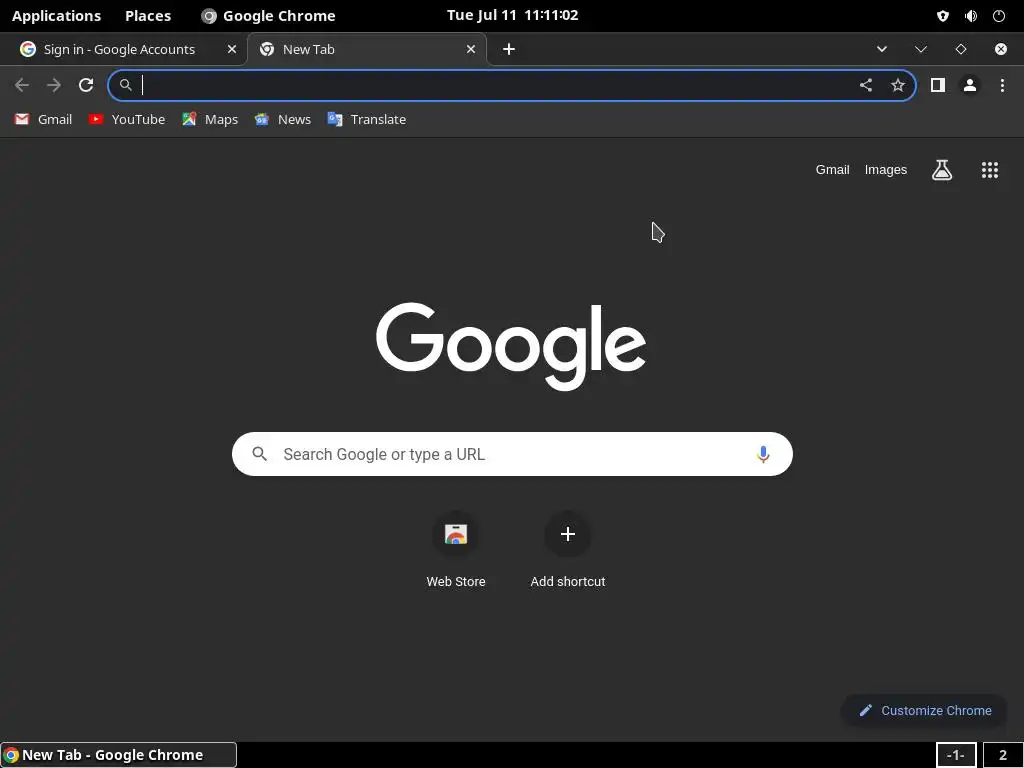Open the Google apps grid
Screen dimensions: 1024x768
click(x=989, y=170)
